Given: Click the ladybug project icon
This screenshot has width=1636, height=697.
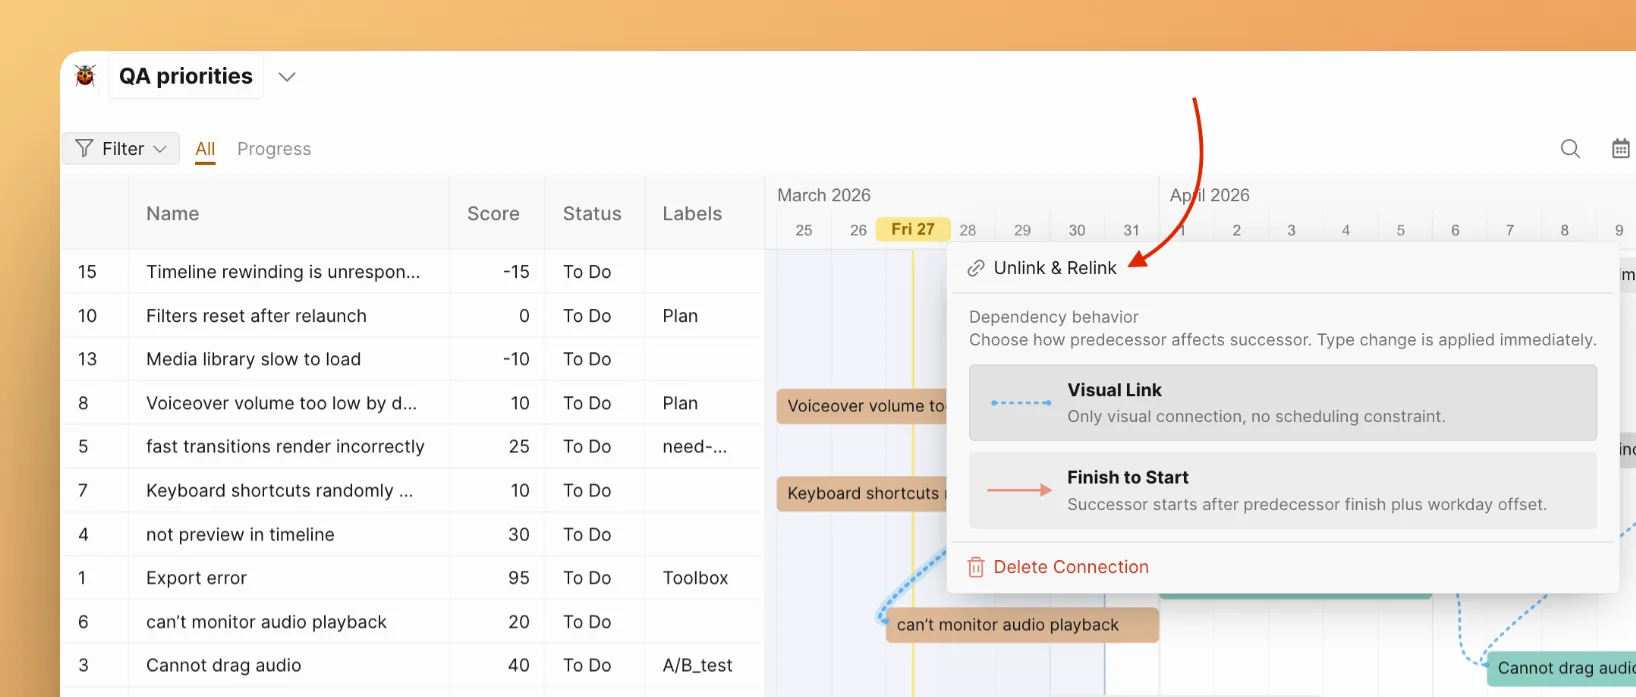Looking at the screenshot, I should tap(85, 76).
